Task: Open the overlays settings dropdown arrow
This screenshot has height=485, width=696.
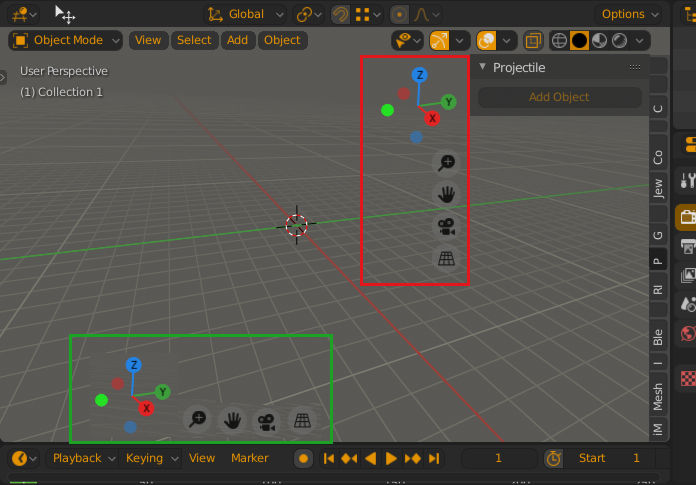Action: 507,41
